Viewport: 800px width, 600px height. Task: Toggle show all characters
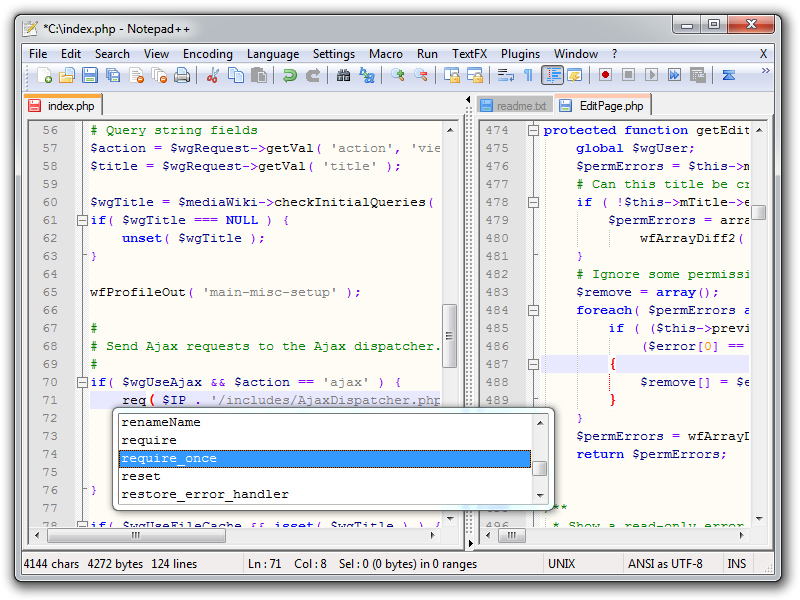pyautogui.click(x=528, y=74)
